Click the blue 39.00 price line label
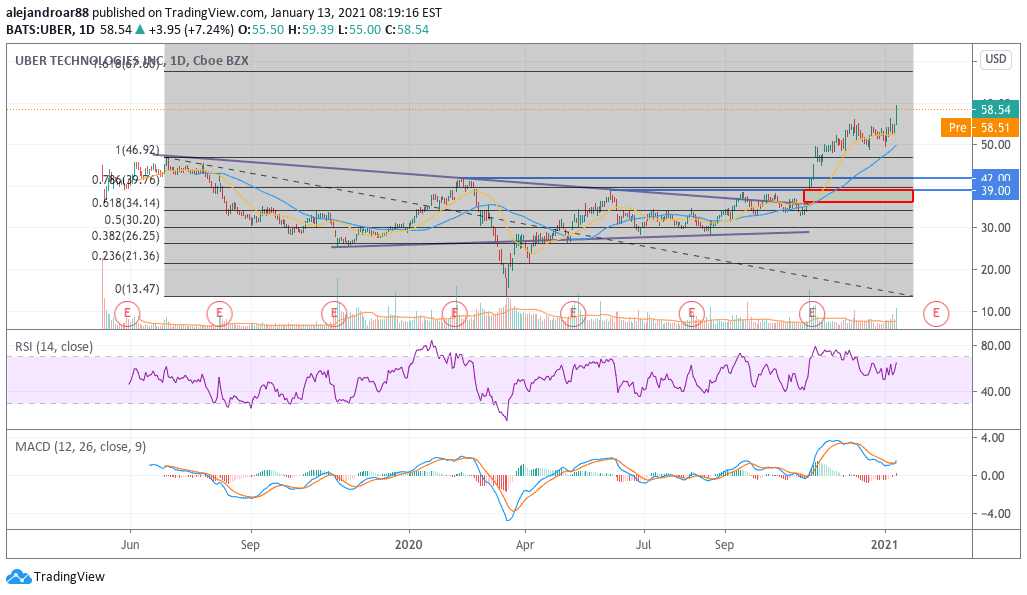Image resolution: width=1027 pixels, height=595 pixels. [996, 191]
